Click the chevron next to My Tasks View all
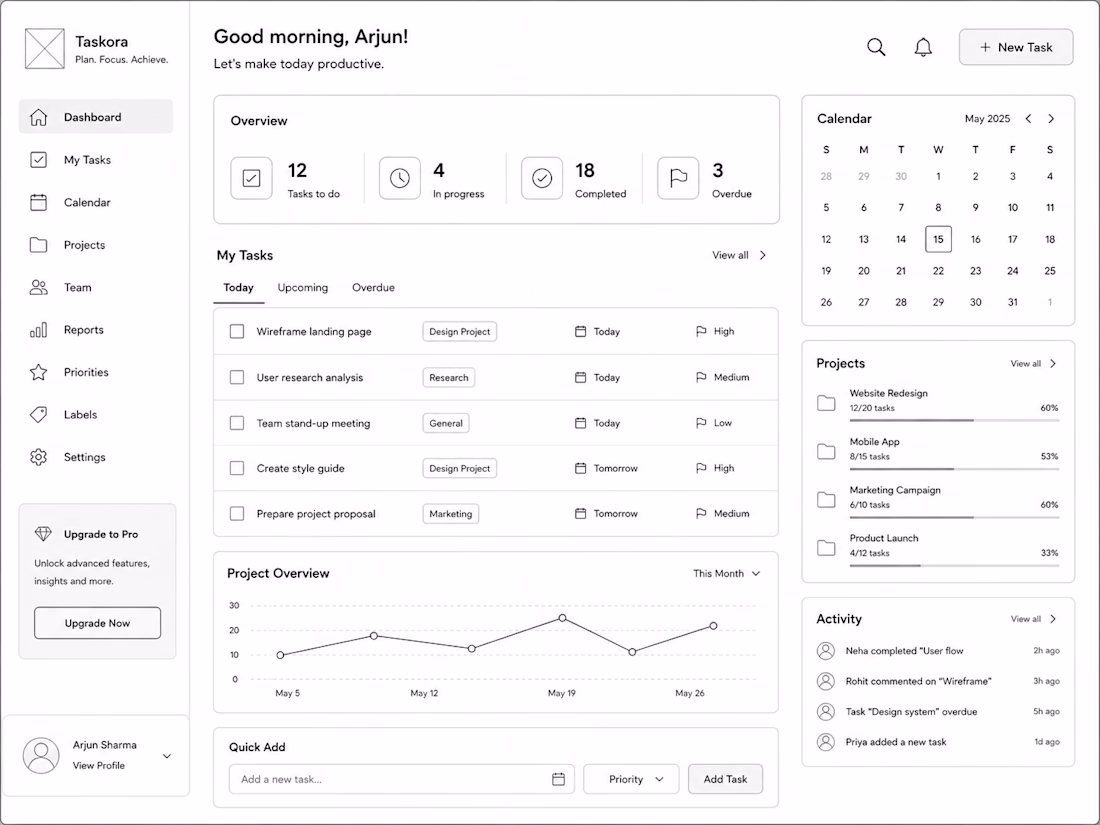 coord(763,255)
